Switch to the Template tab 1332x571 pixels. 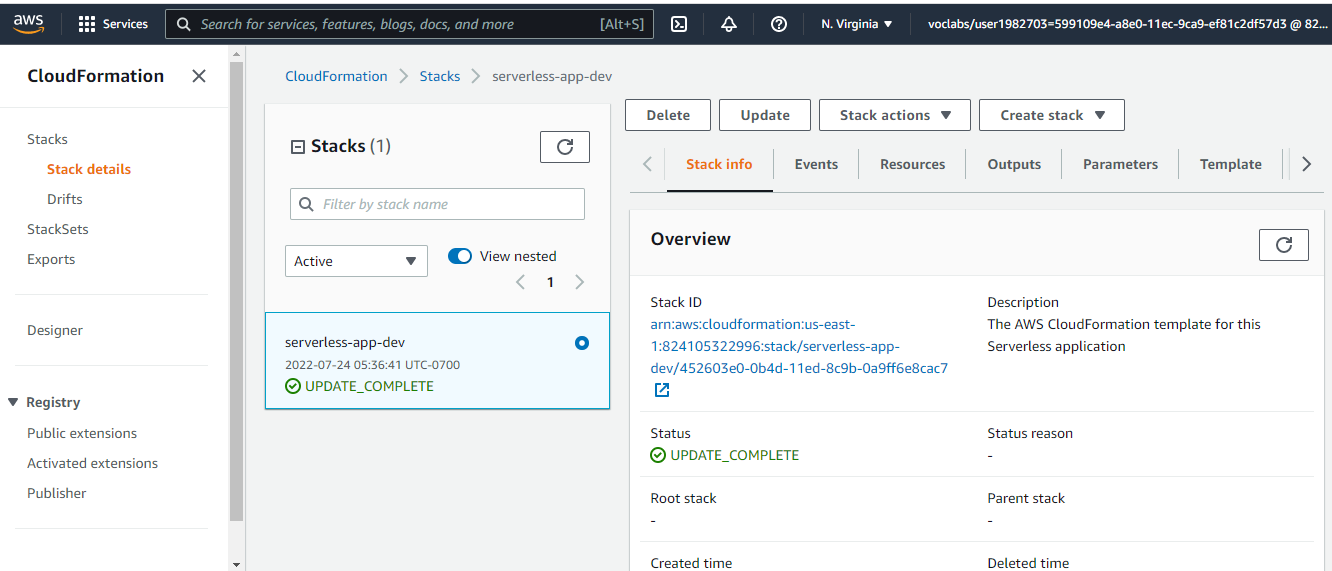pyautogui.click(x=1230, y=164)
